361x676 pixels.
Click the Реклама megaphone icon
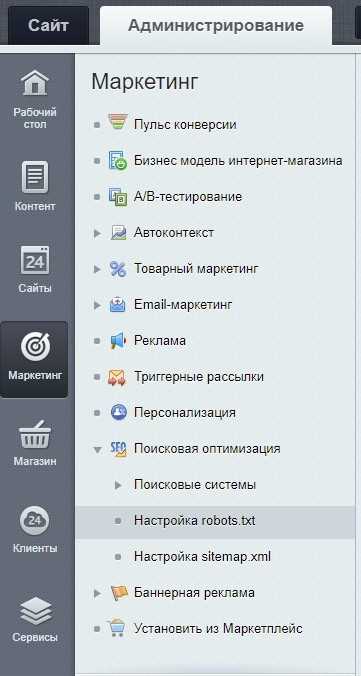coord(117,341)
